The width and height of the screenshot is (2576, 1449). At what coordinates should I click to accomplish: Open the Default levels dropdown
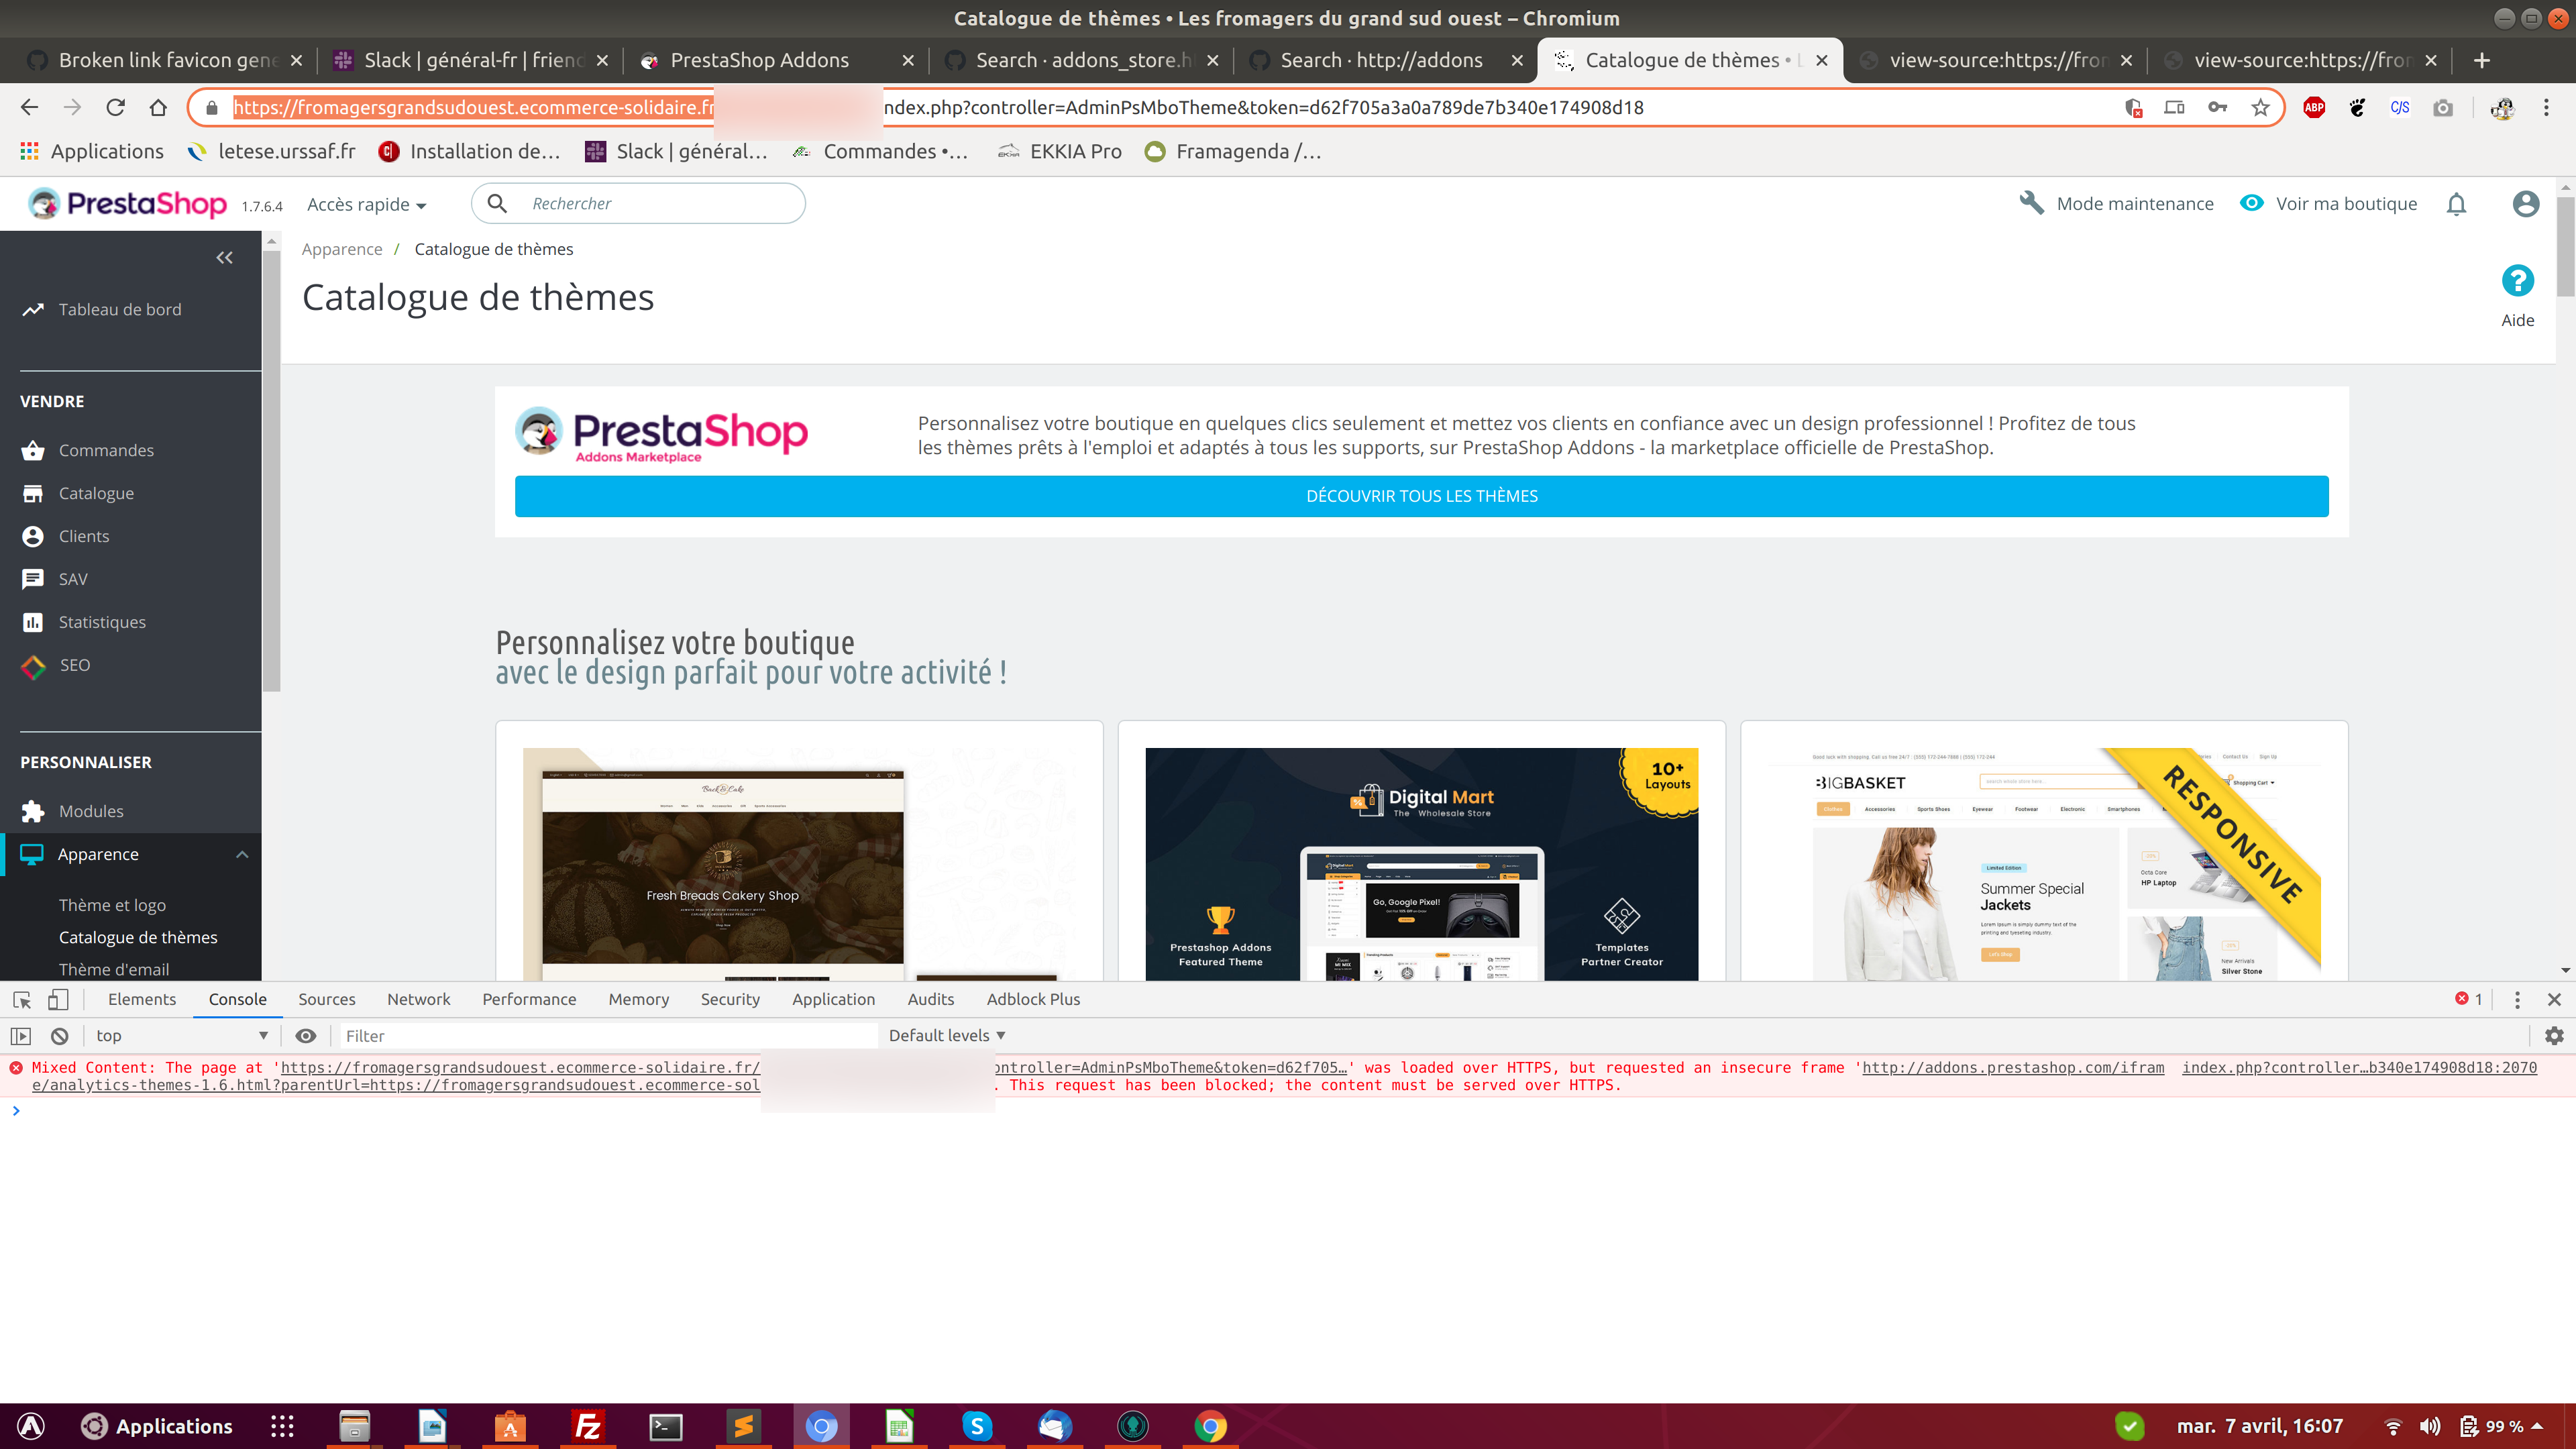click(x=944, y=1035)
